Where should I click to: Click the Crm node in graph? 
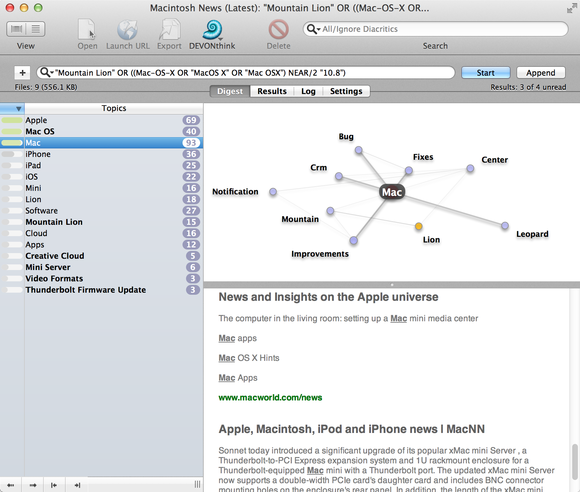(338, 176)
